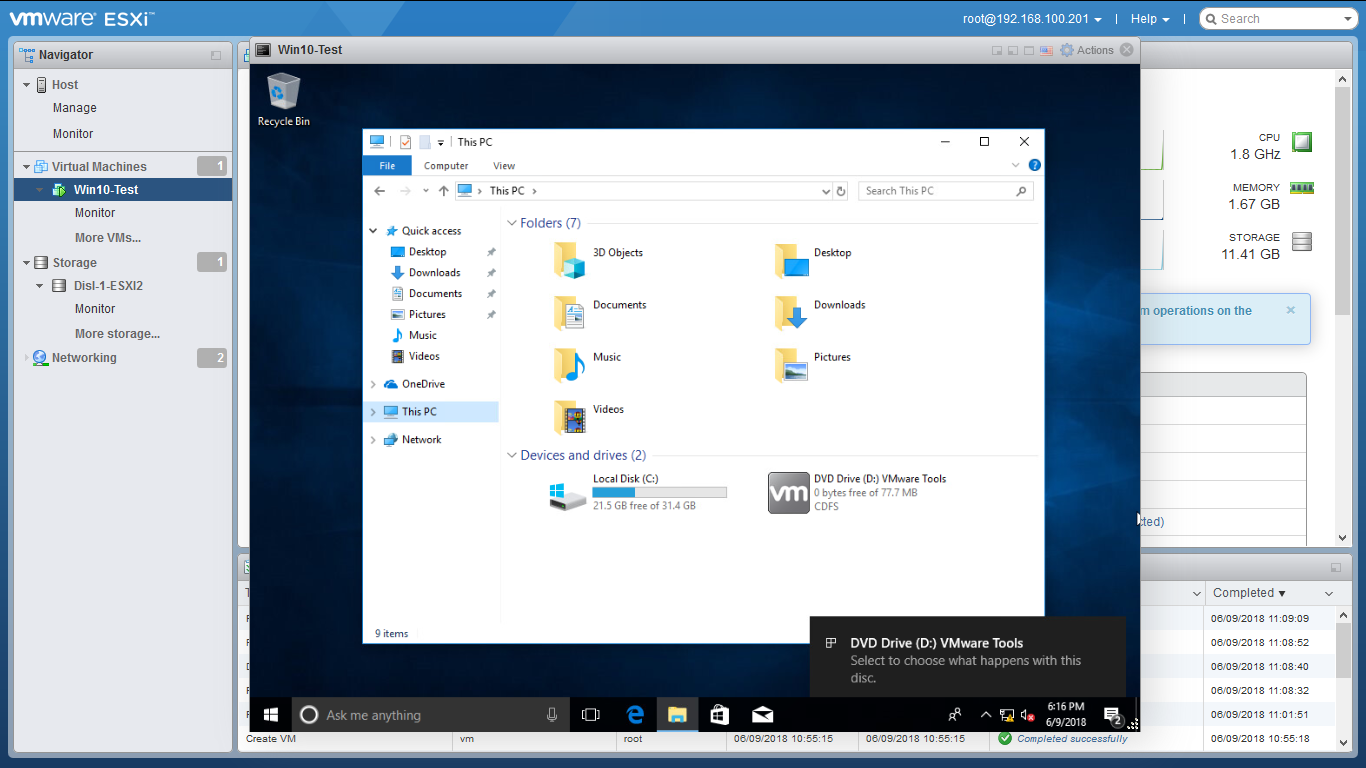Click the Explorer refresh button
The height and width of the screenshot is (768, 1366).
841,191
